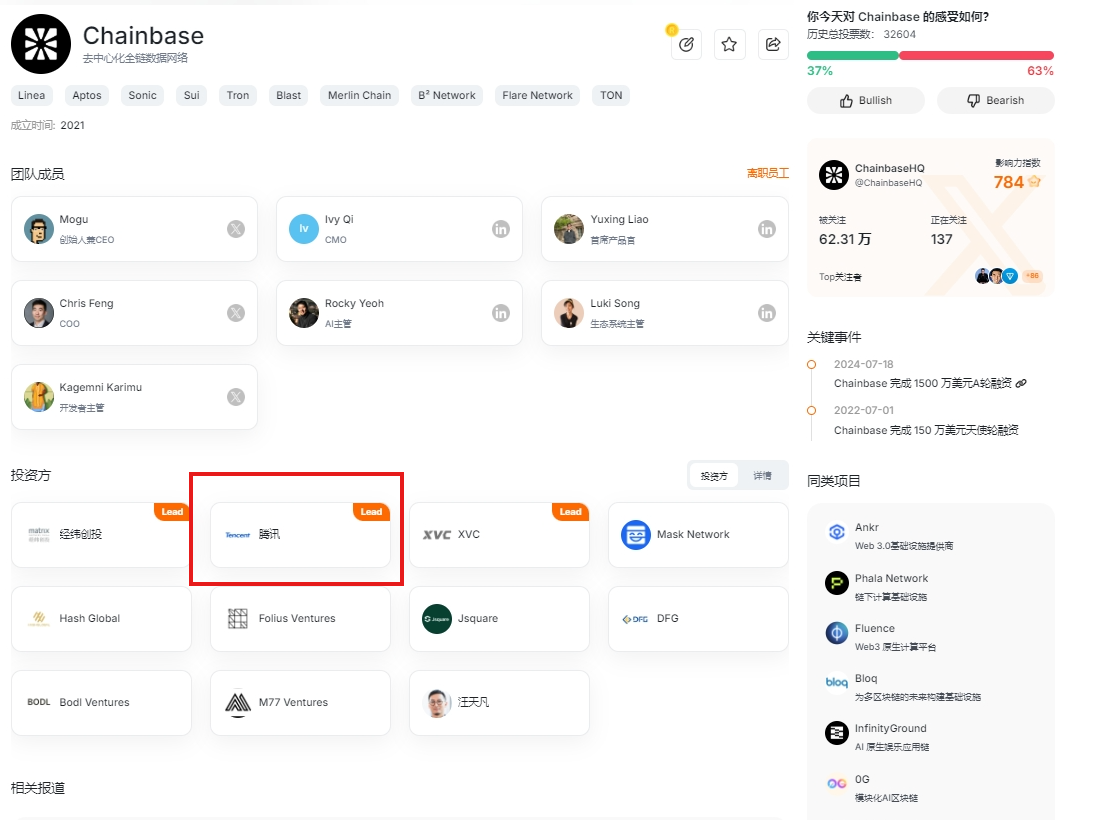Open Rocky Yeoh's LinkedIn icon
1093x820 pixels.
501,313
